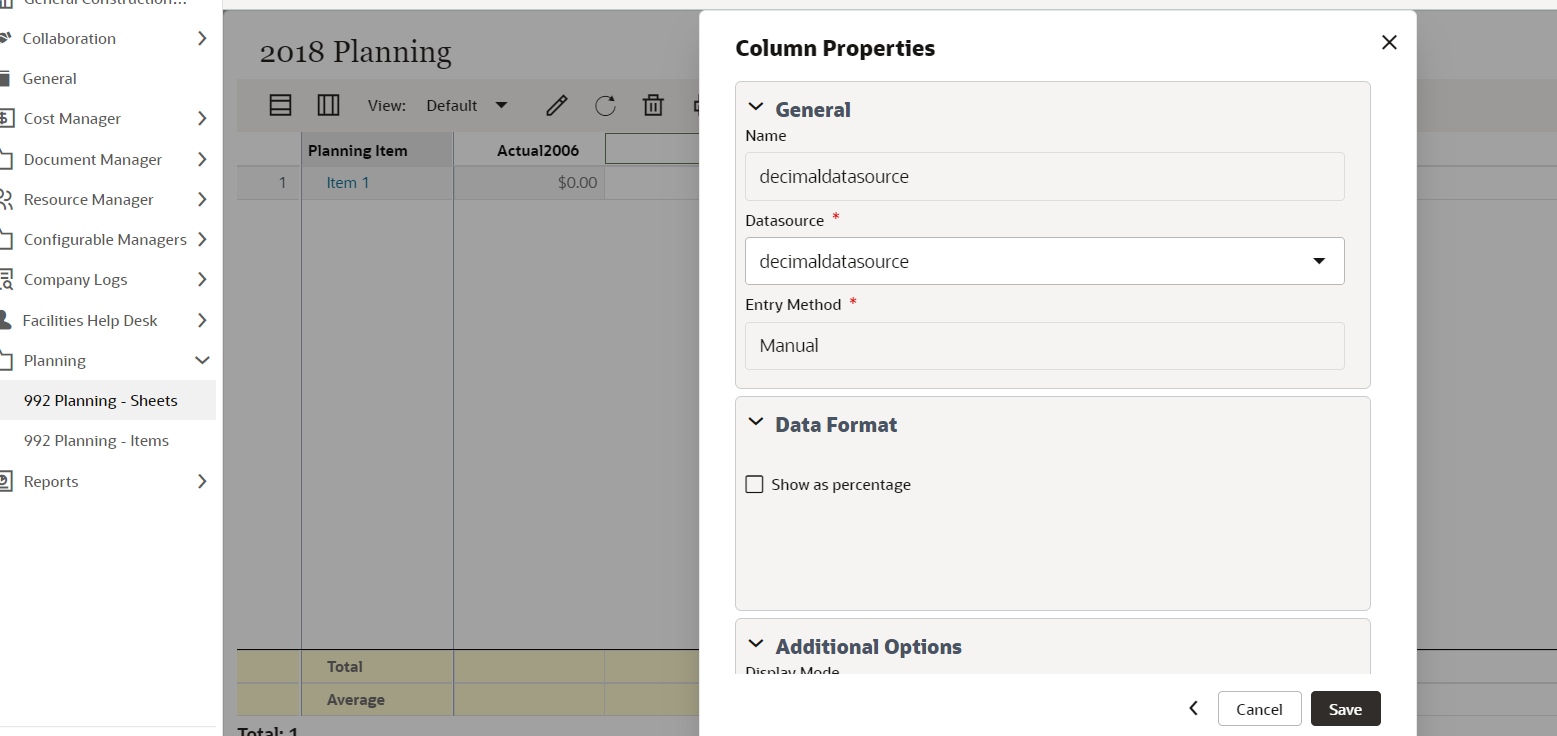The image size is (1557, 736).
Task: Click the Planning Item column header
Action: pyautogui.click(x=377, y=150)
